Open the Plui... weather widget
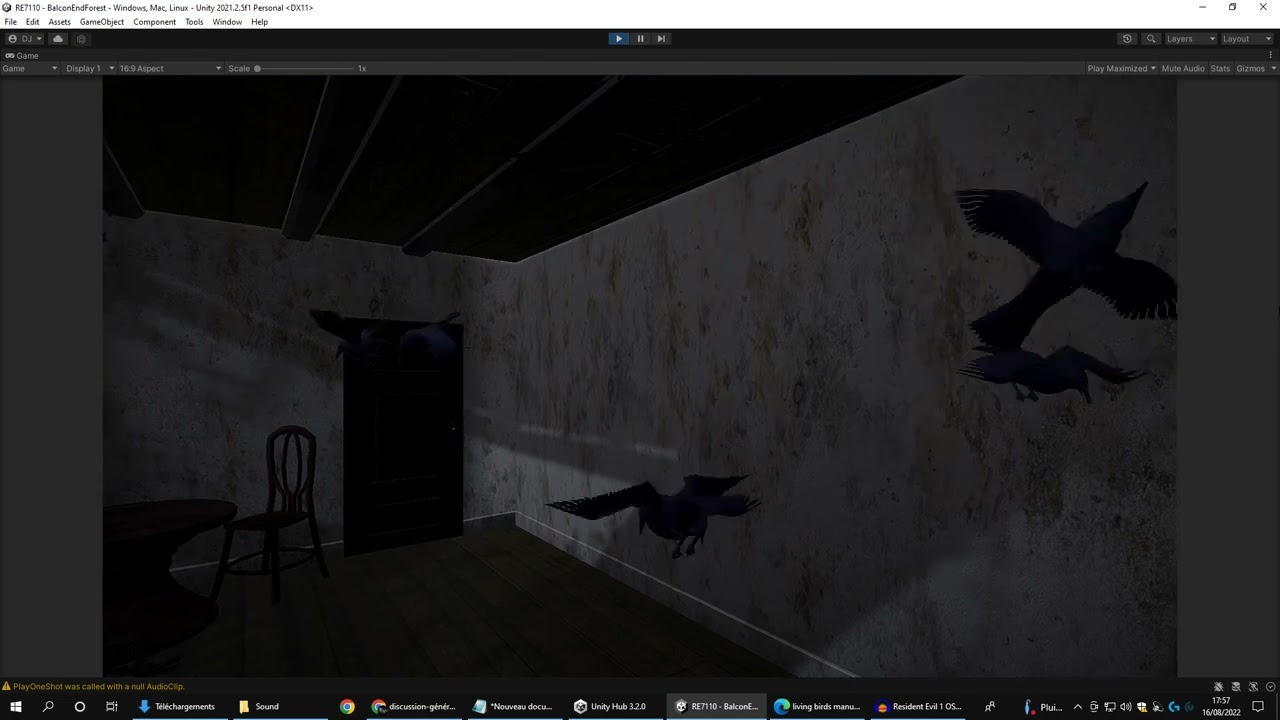Image resolution: width=1280 pixels, height=720 pixels. pyautogui.click(x=1042, y=706)
